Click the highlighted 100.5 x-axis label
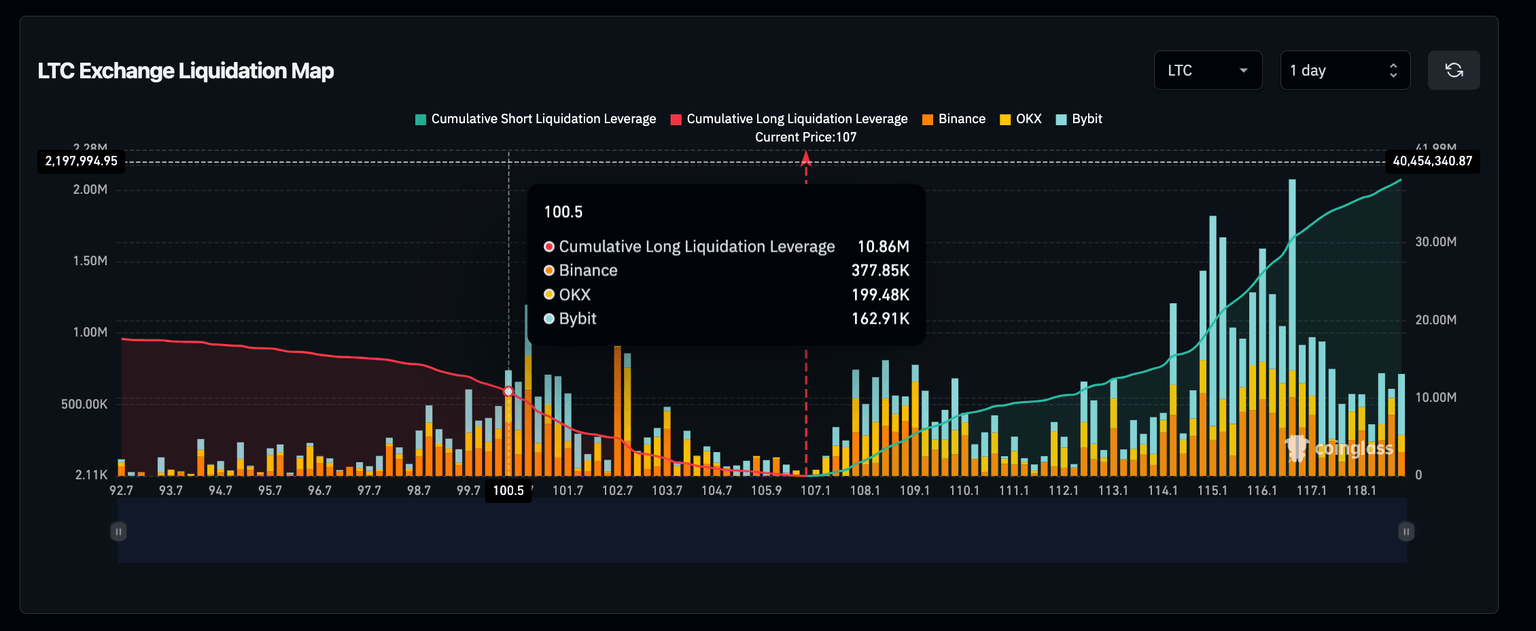 508,491
